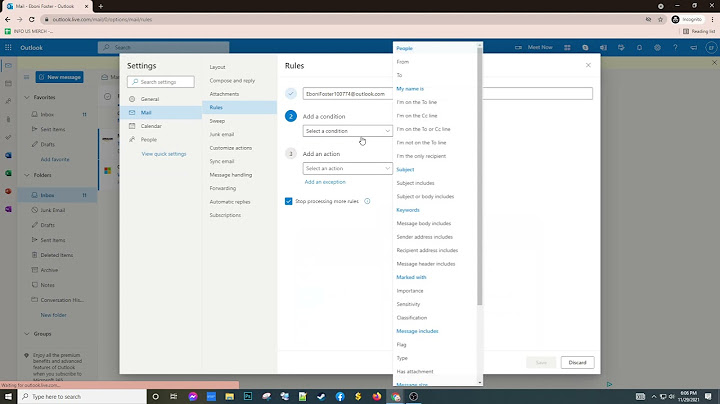Click the Discard button
This screenshot has width=720, height=404.
click(577, 362)
